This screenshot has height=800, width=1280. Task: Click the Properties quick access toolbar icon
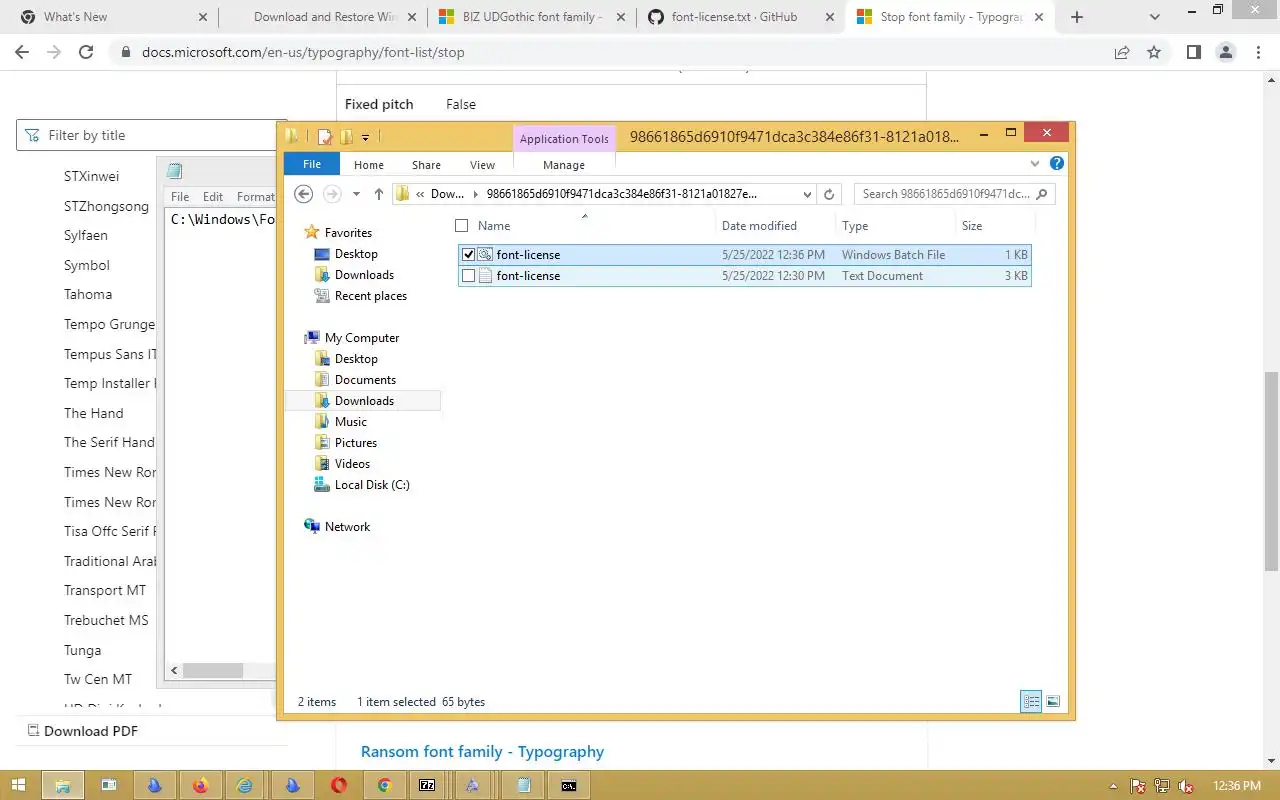pyautogui.click(x=324, y=137)
